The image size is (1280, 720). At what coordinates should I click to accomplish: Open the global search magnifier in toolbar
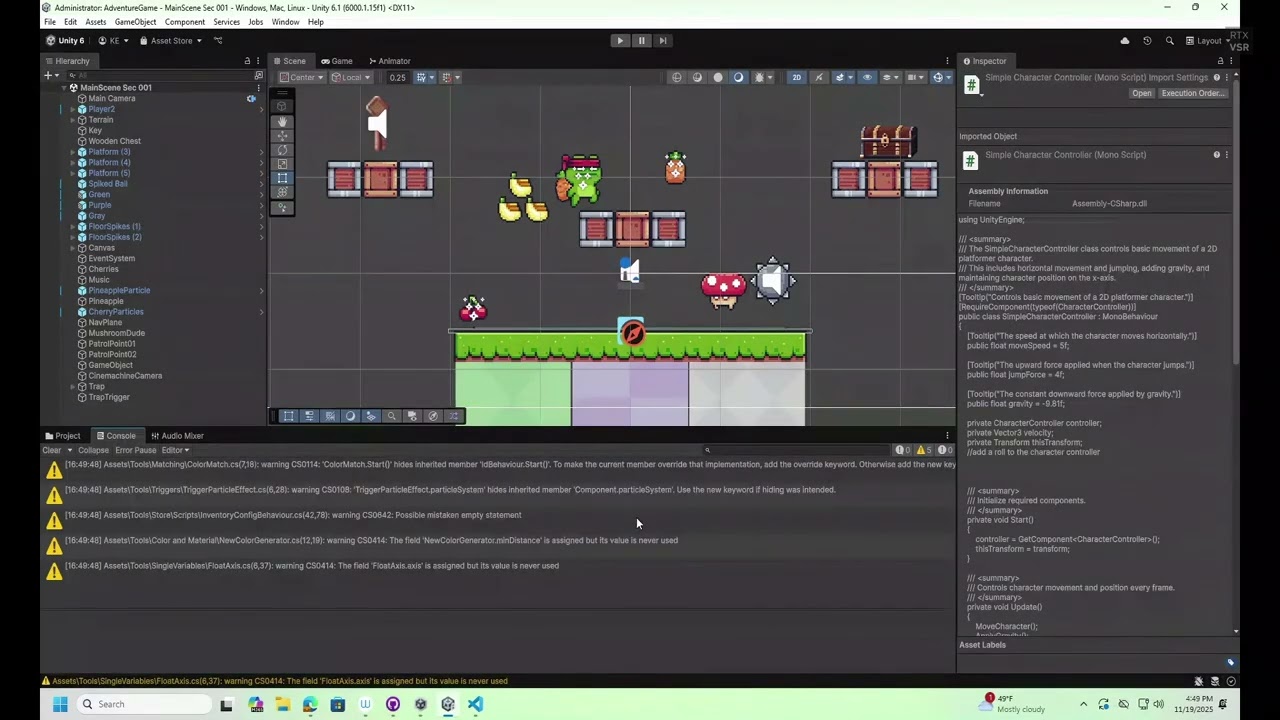(x=1168, y=41)
